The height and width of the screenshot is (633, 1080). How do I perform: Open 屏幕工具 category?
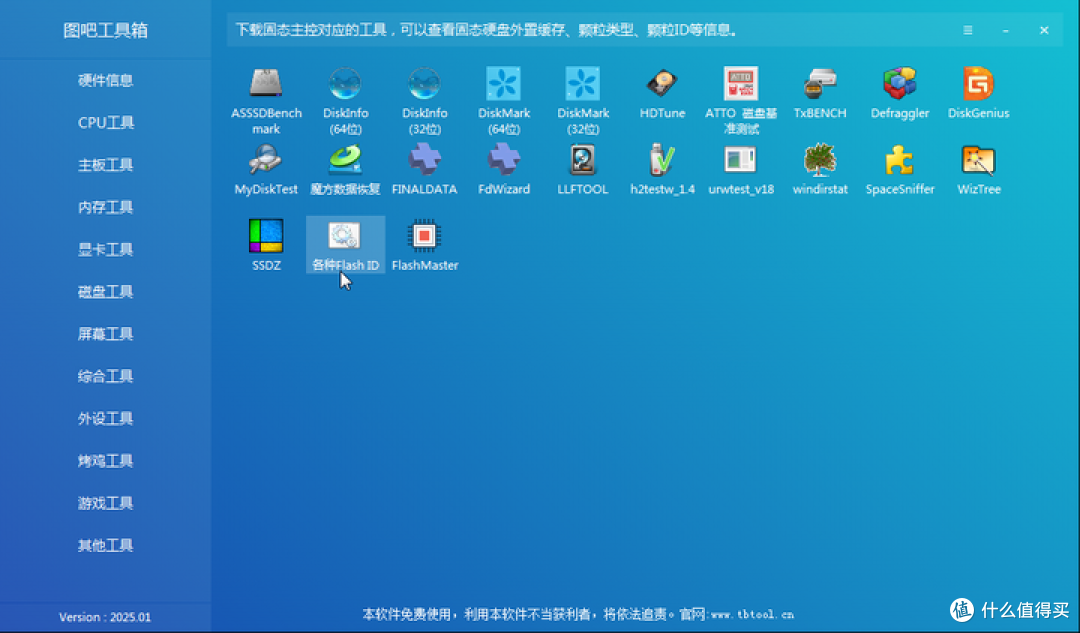coord(105,334)
